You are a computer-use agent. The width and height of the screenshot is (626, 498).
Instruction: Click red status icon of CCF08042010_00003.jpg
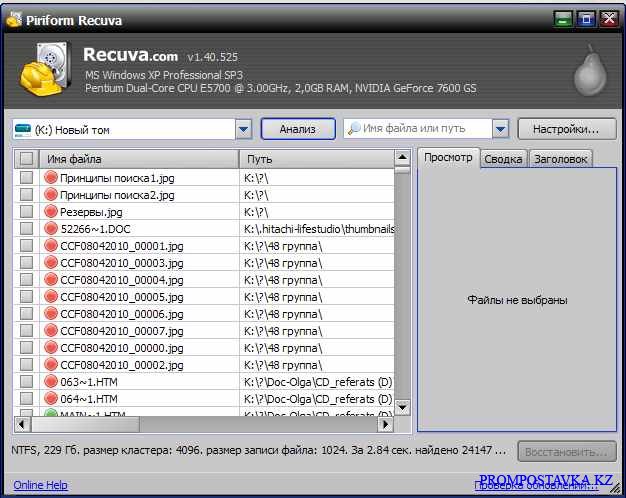point(51,262)
